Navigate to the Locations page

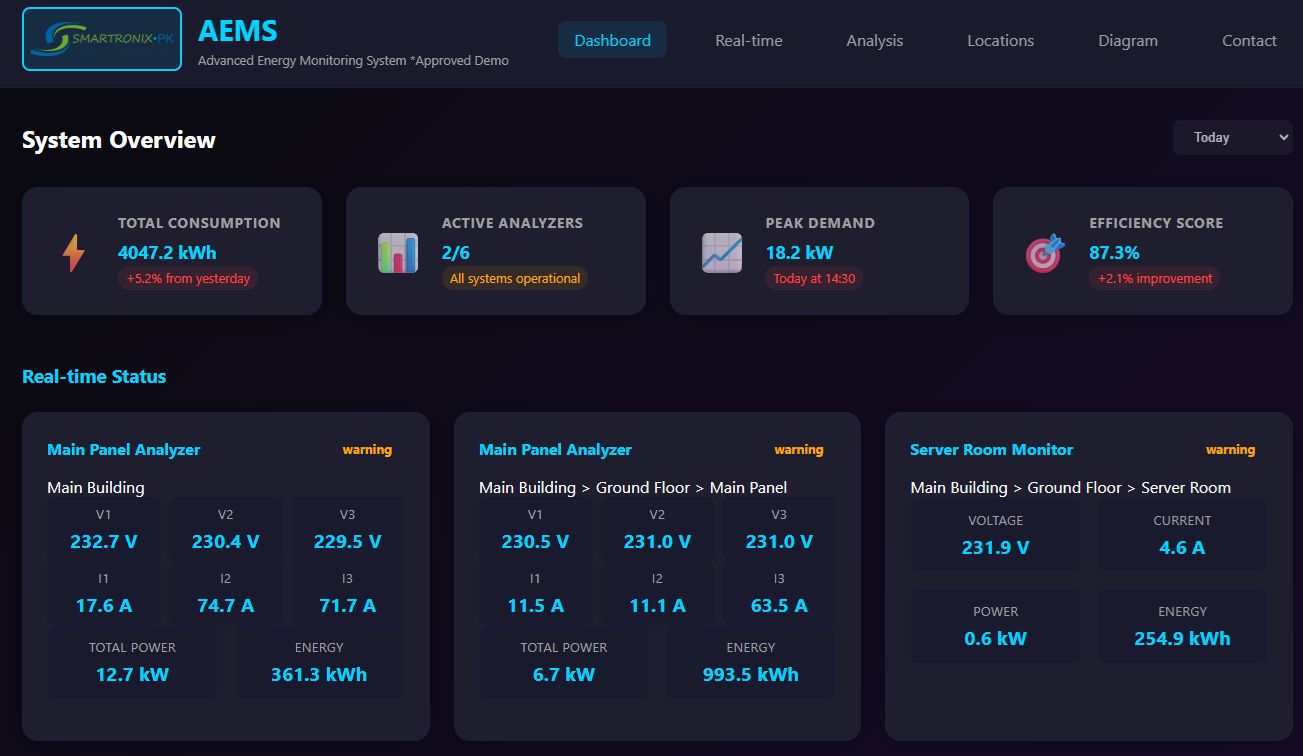click(x=1000, y=40)
